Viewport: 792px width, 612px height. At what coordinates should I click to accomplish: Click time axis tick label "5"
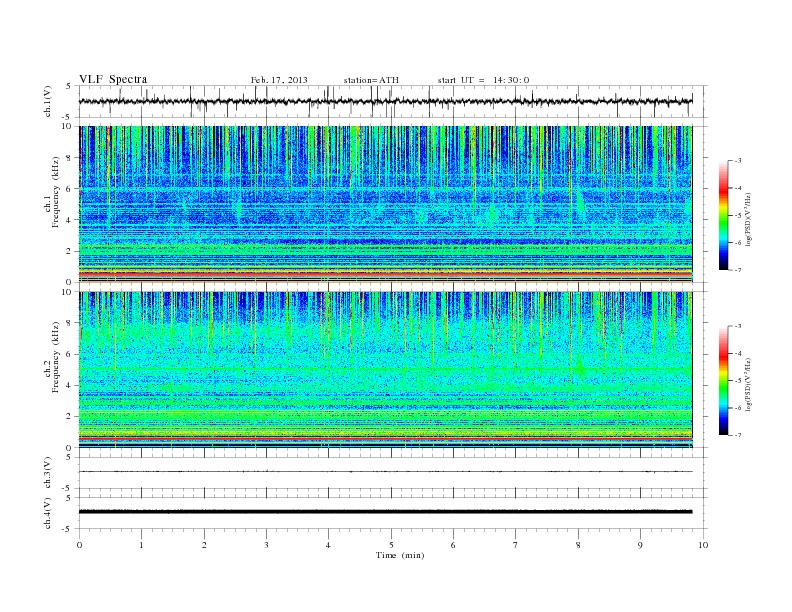tap(391, 545)
